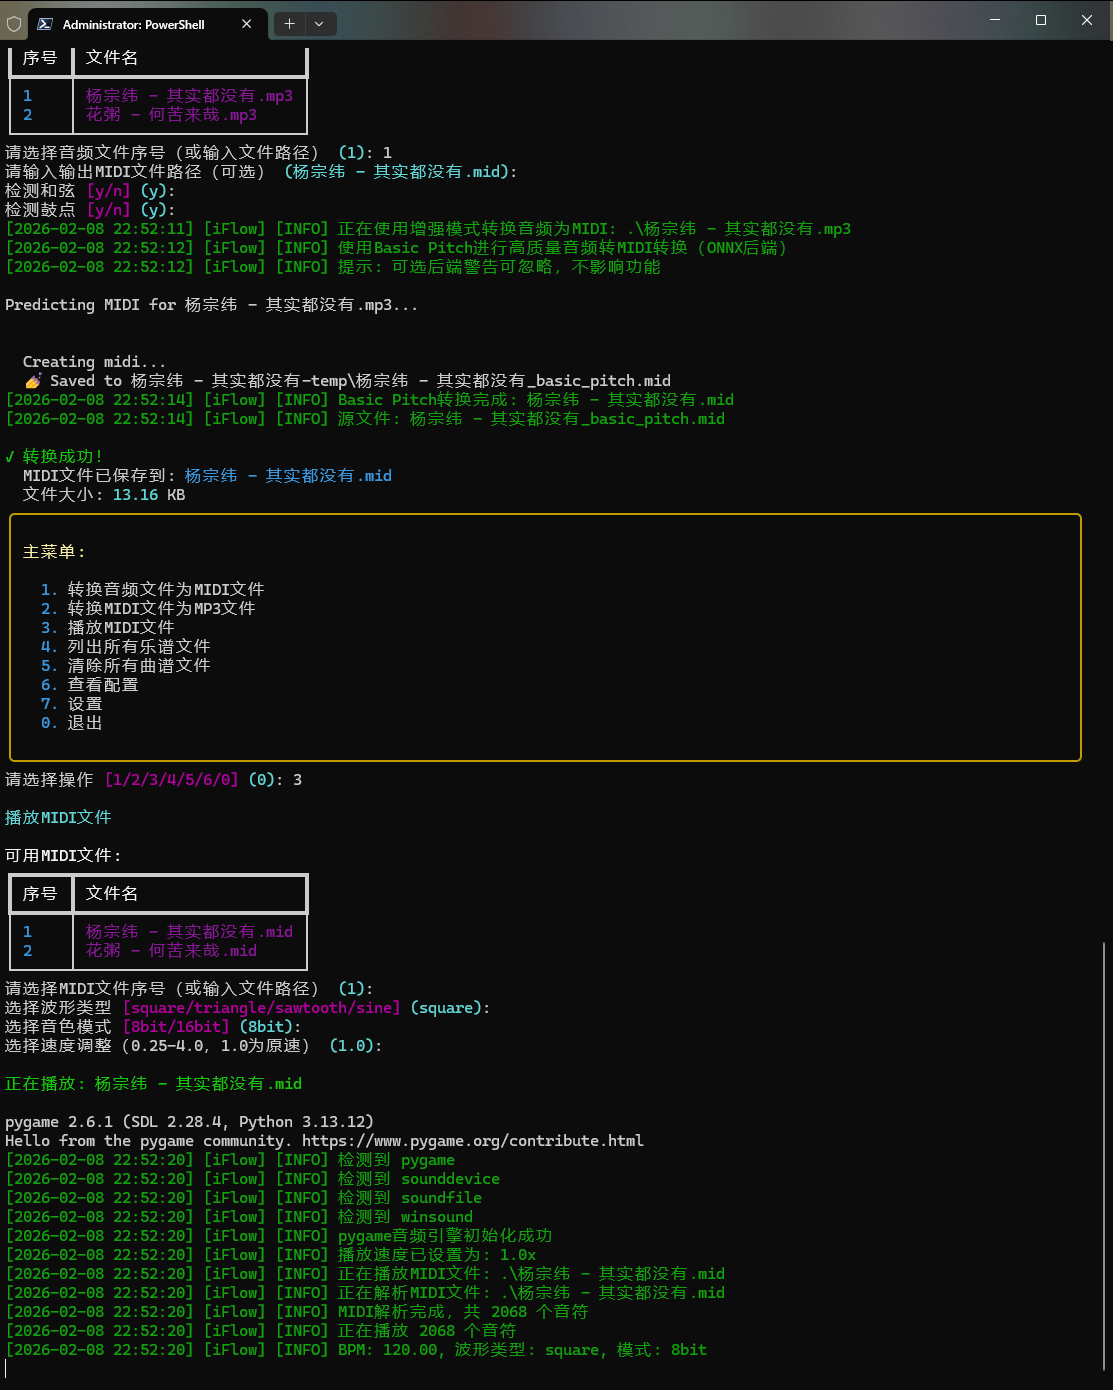Click the cursor line at the terminal bottom
The width and height of the screenshot is (1113, 1390).
click(6, 1369)
